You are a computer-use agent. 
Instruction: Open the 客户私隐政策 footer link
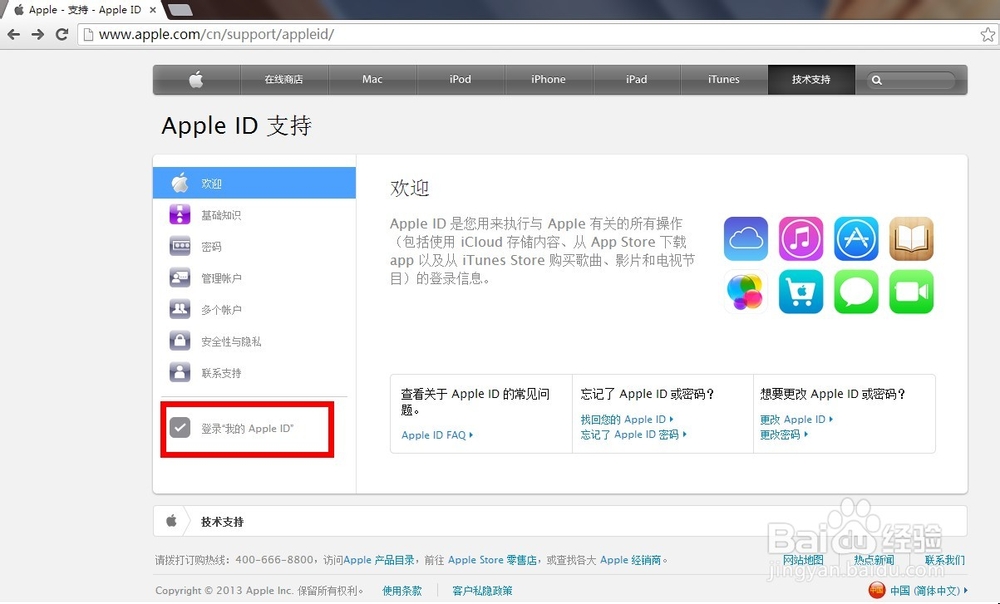click(482, 591)
